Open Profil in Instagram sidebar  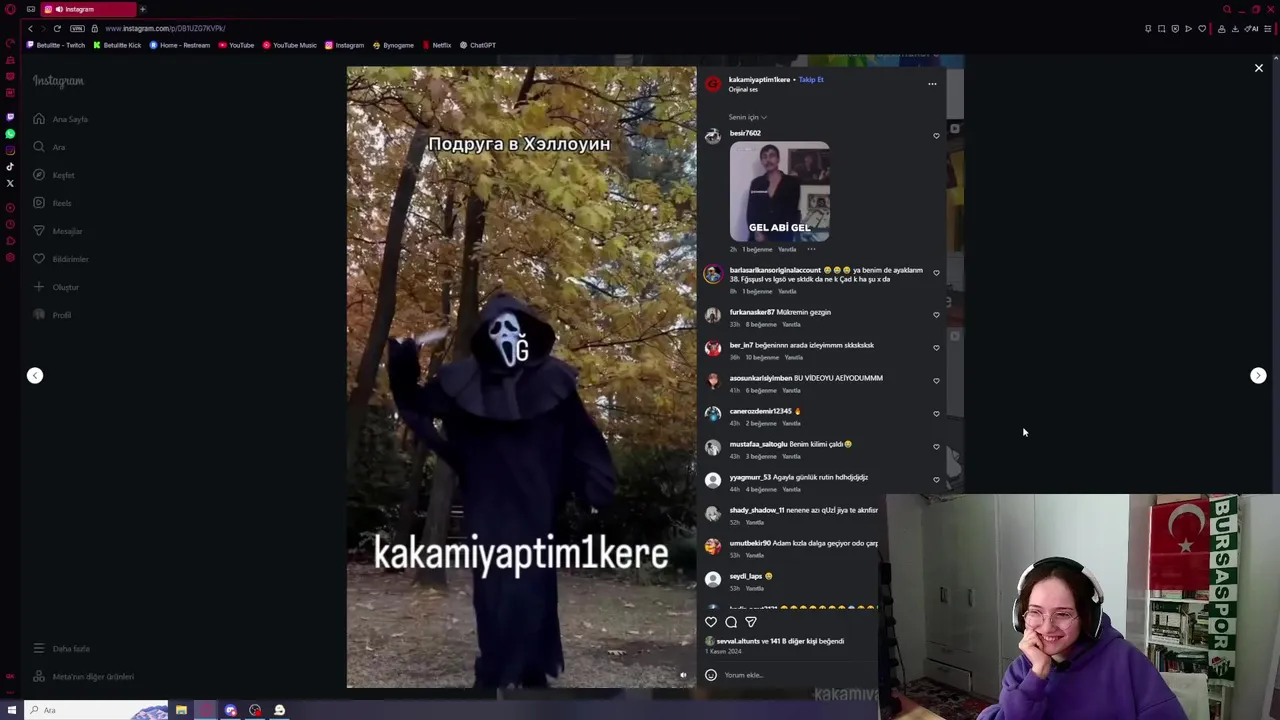[x=52, y=315]
